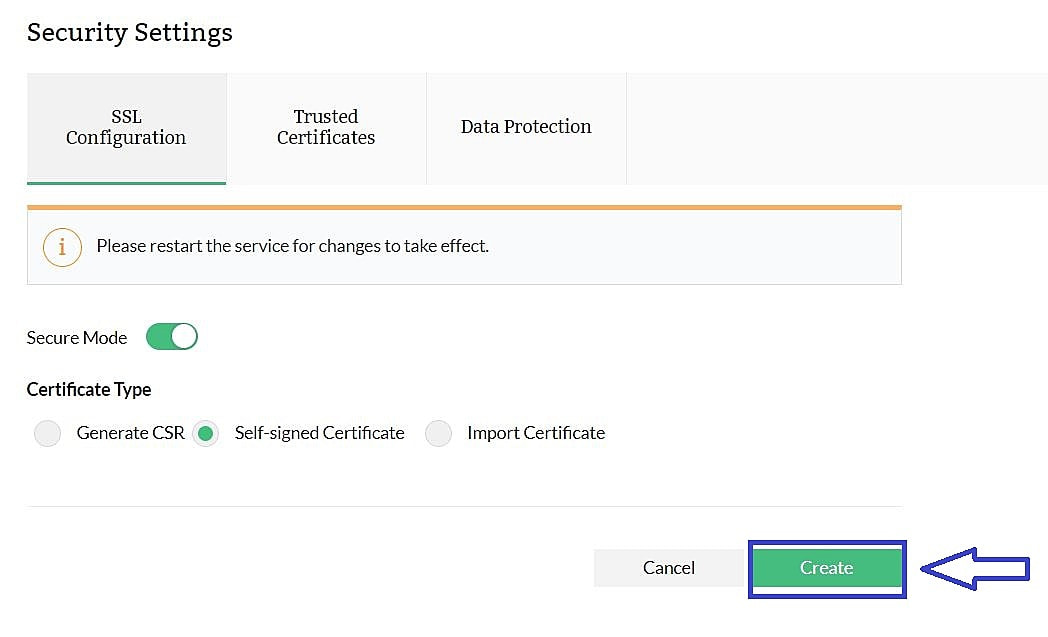This screenshot has width=1048, height=637.
Task: Open the Data Protection tab
Action: click(526, 127)
